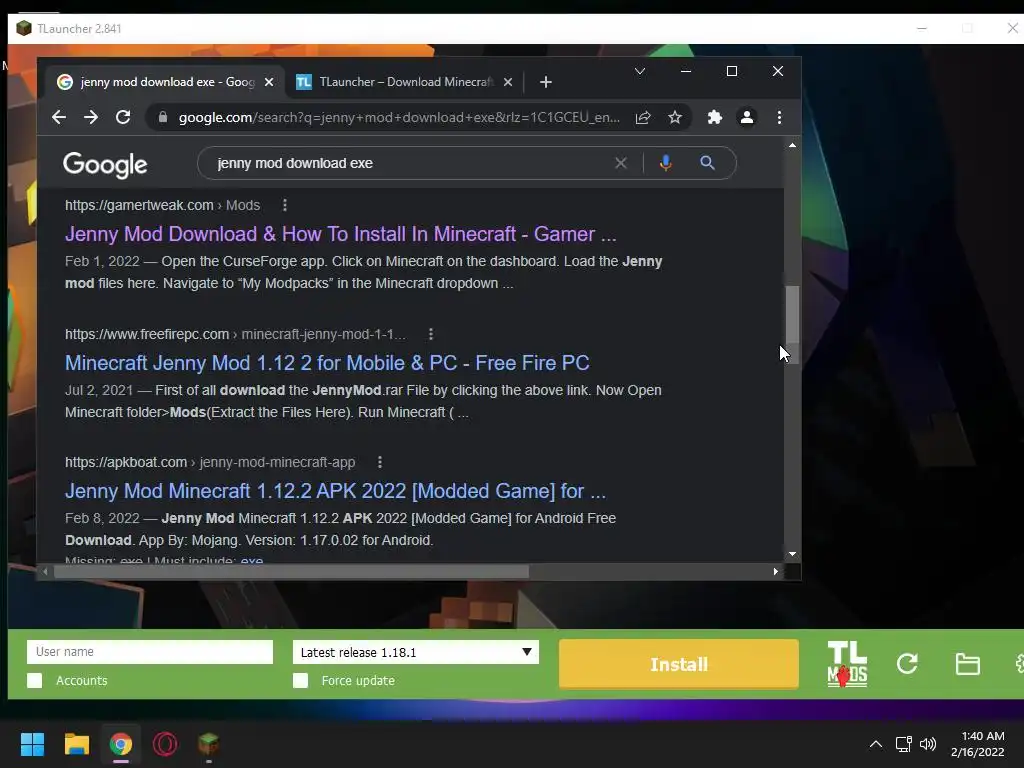Switch to jenny mod download exe tab
The height and width of the screenshot is (768, 1024).
click(166, 82)
